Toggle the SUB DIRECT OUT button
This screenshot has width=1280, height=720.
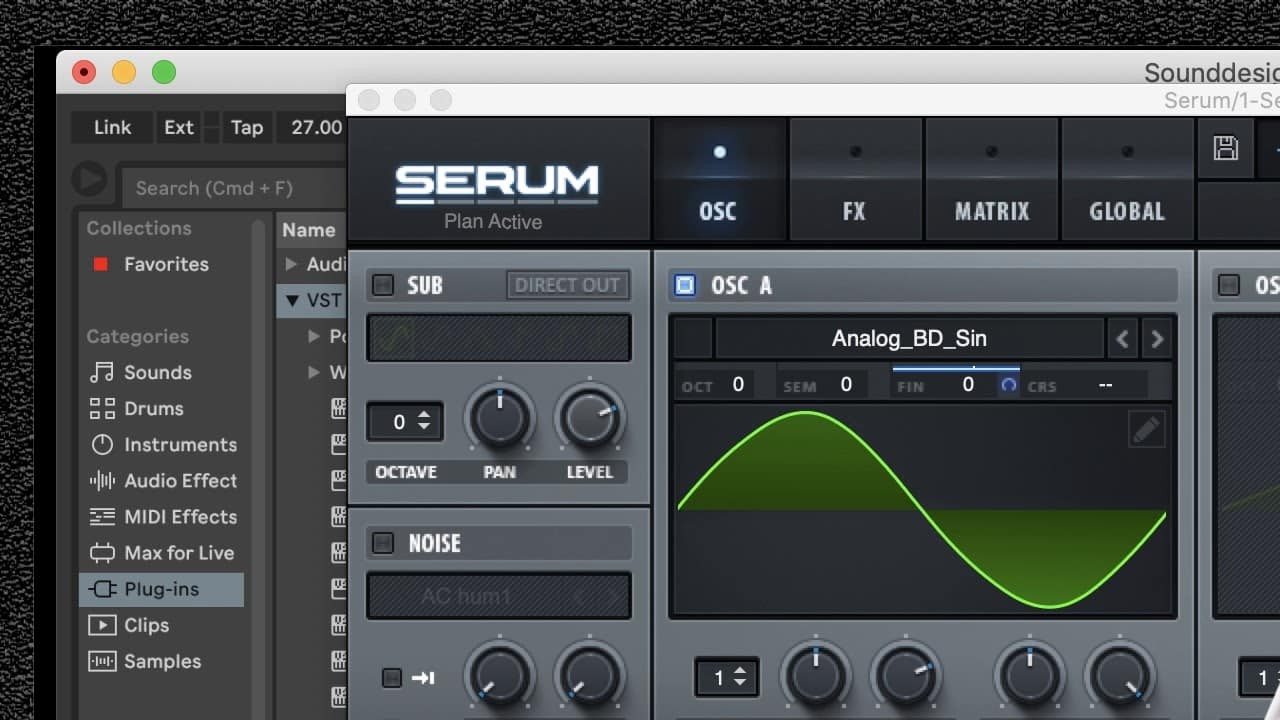coord(567,285)
